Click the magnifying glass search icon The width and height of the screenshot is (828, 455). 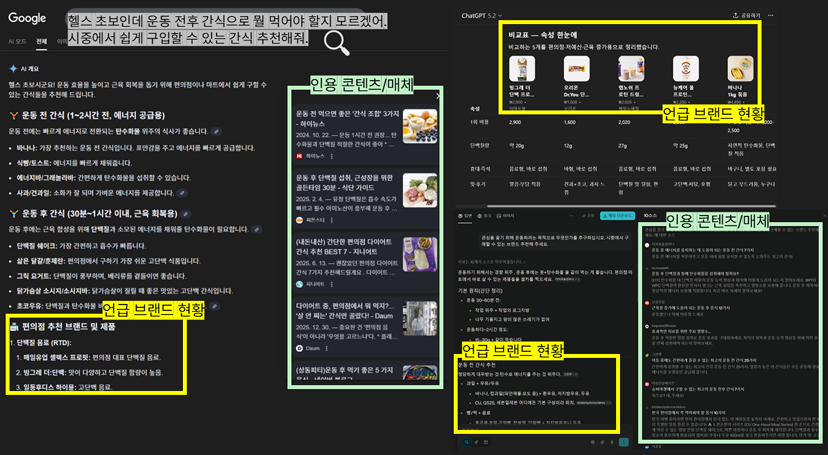click(x=337, y=41)
